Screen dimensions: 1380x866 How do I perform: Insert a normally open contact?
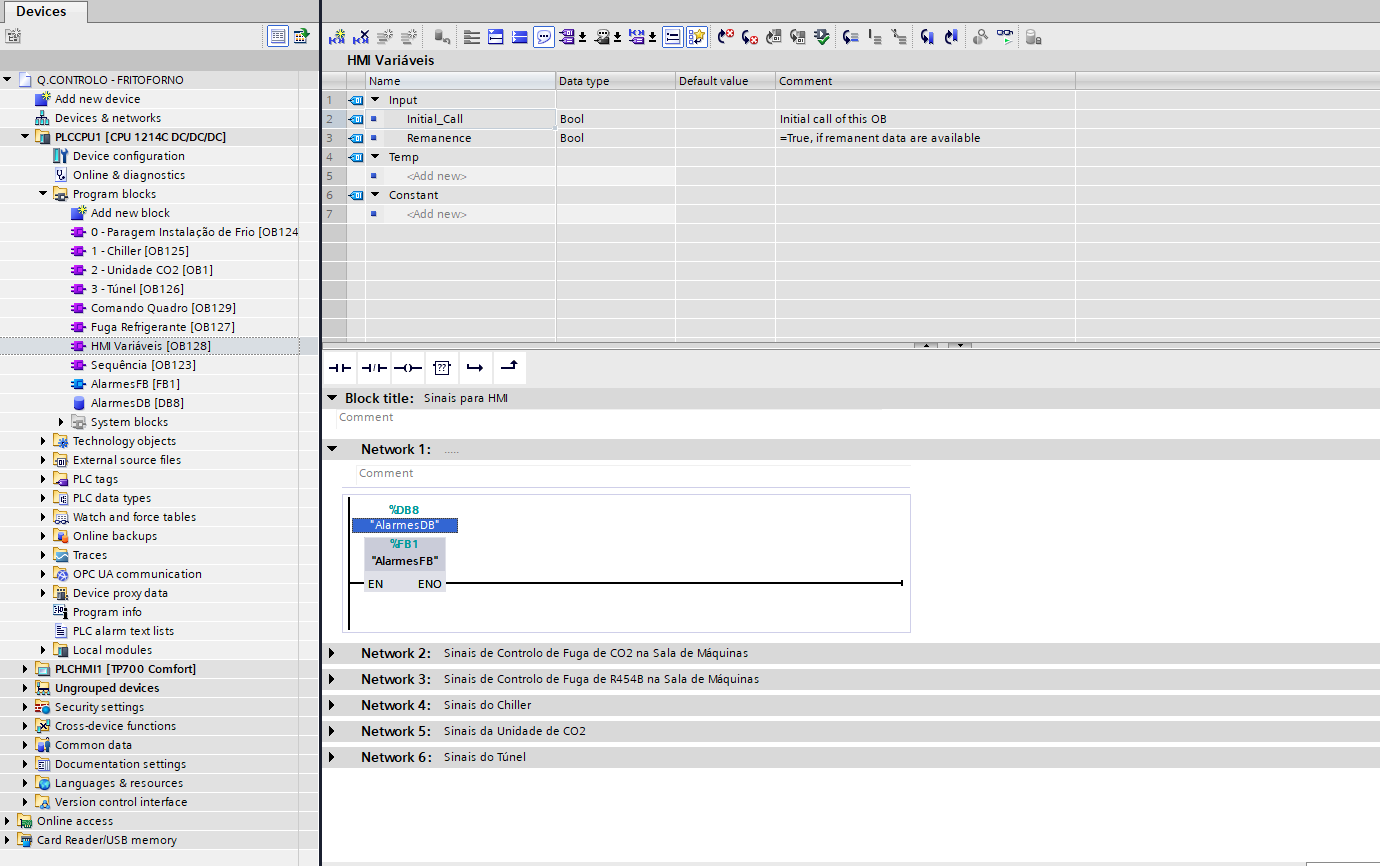pos(341,368)
